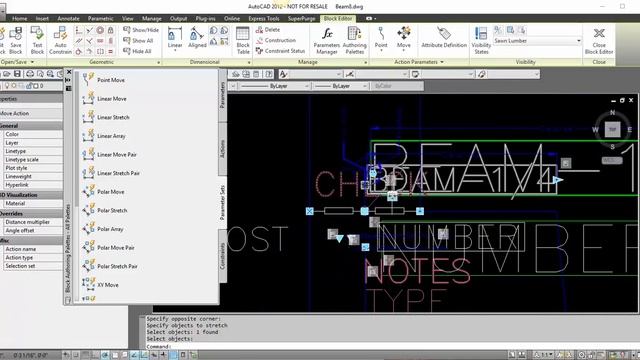
Task: Toggle Construction geometry
Action: [x=276, y=40]
